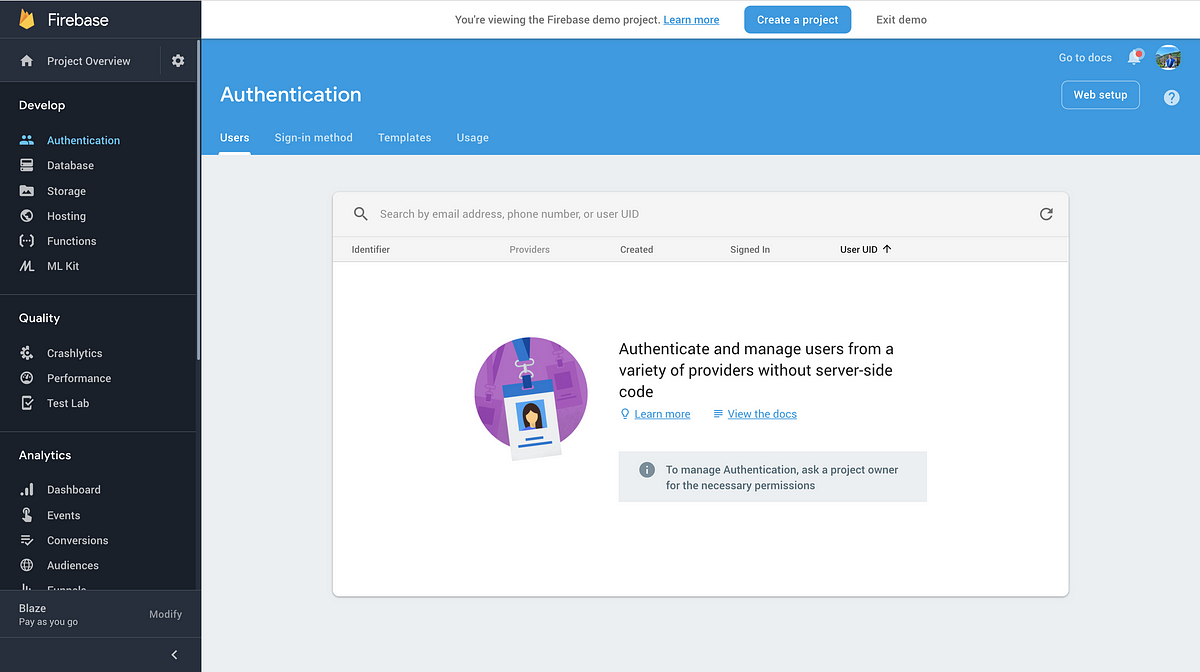1200x672 pixels.
Task: Click the Audiences globe icon
Action: pyautogui.click(x=27, y=565)
